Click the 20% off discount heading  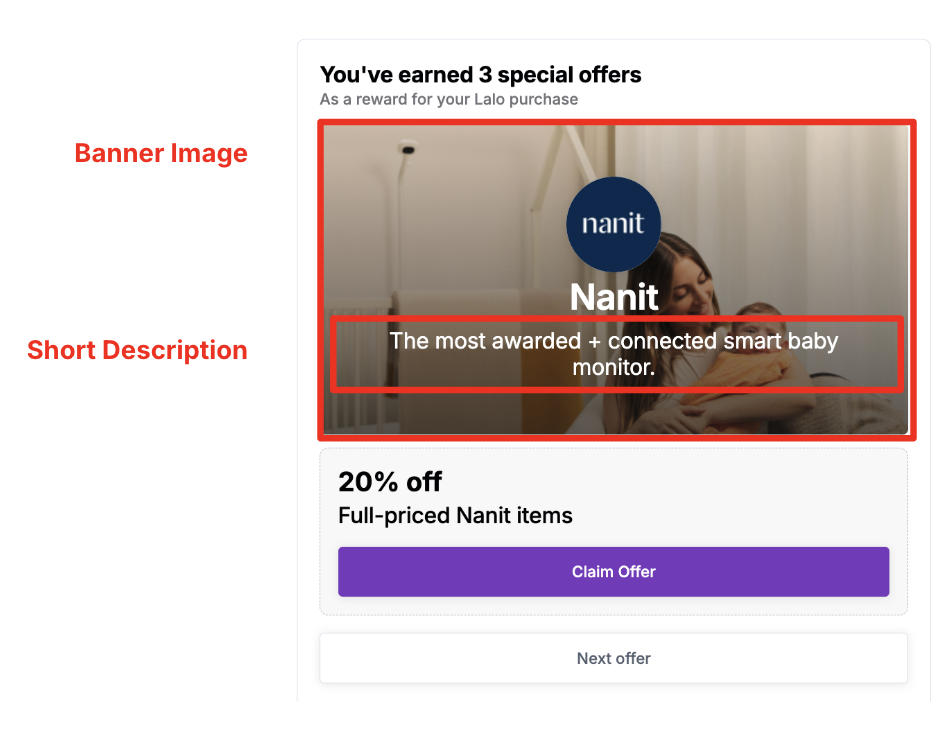point(390,482)
